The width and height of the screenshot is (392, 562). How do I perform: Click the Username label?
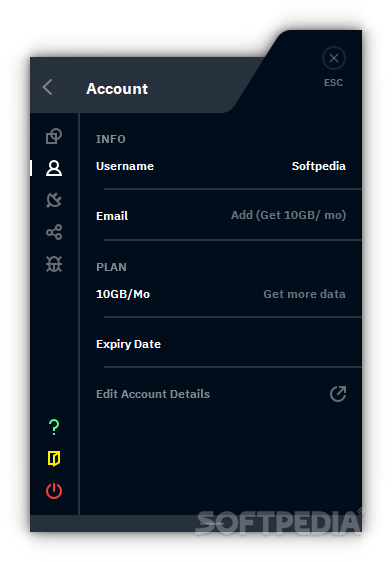click(x=125, y=166)
